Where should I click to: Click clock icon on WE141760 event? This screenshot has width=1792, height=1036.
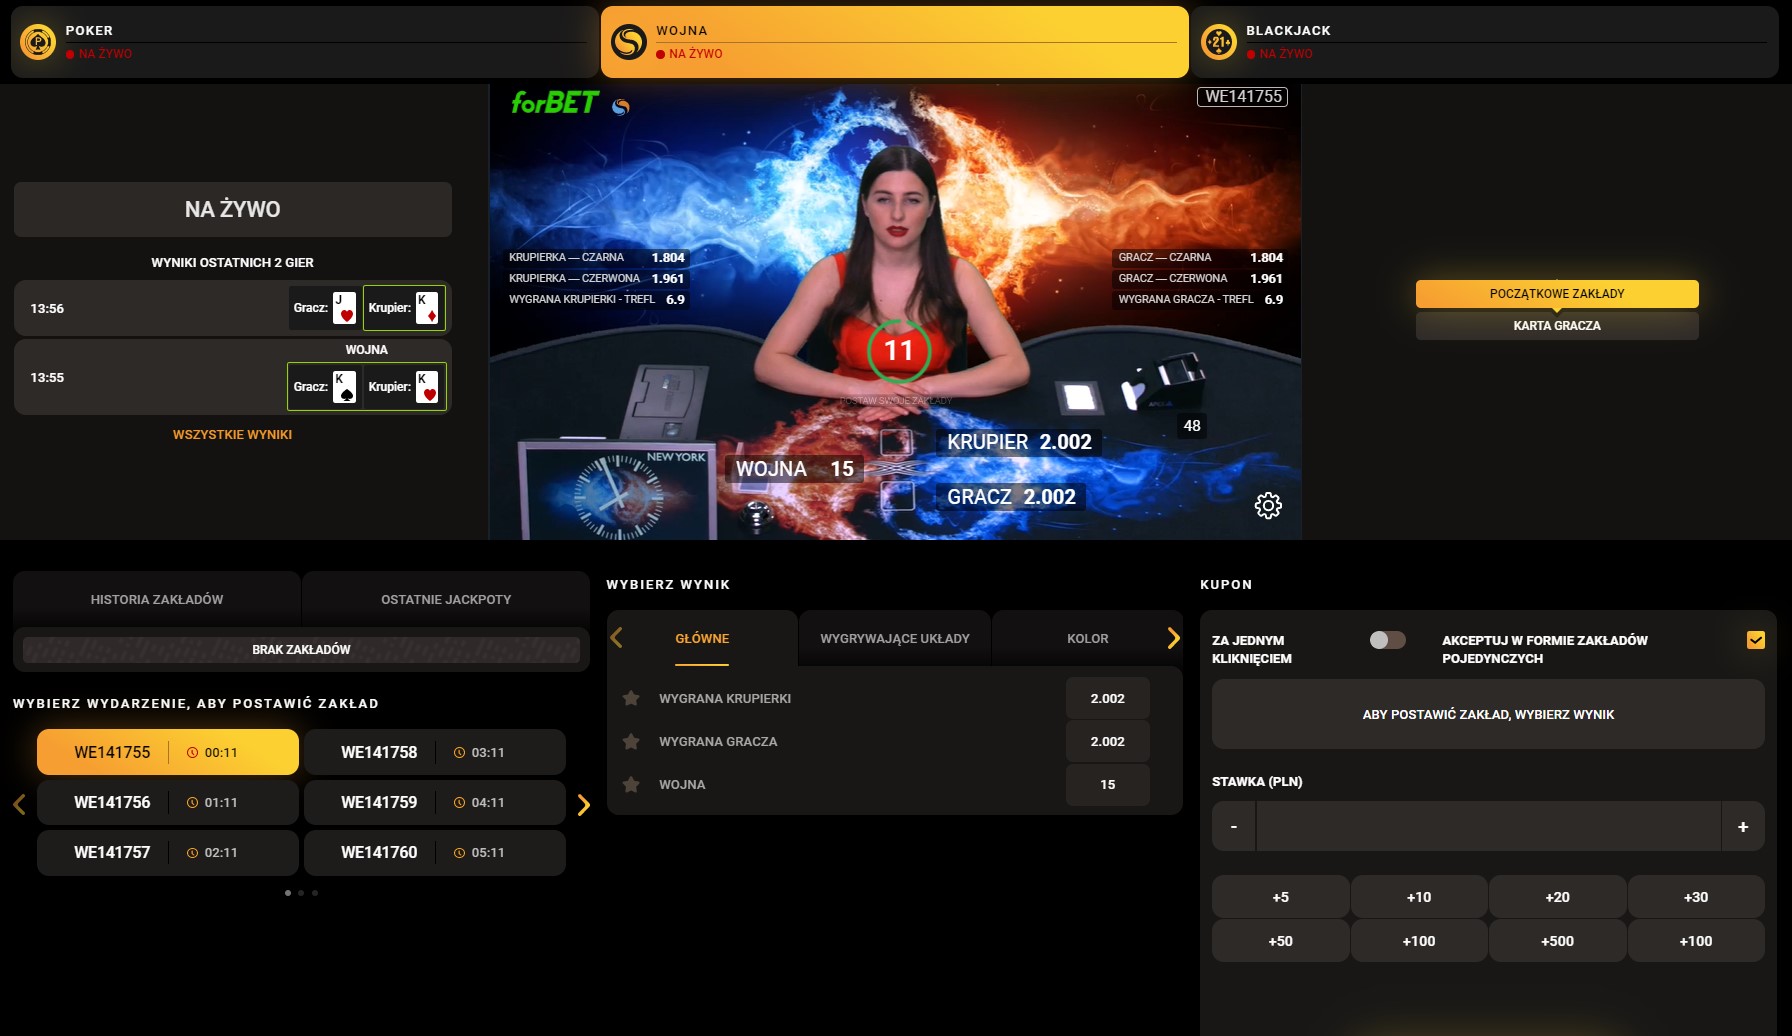click(459, 852)
